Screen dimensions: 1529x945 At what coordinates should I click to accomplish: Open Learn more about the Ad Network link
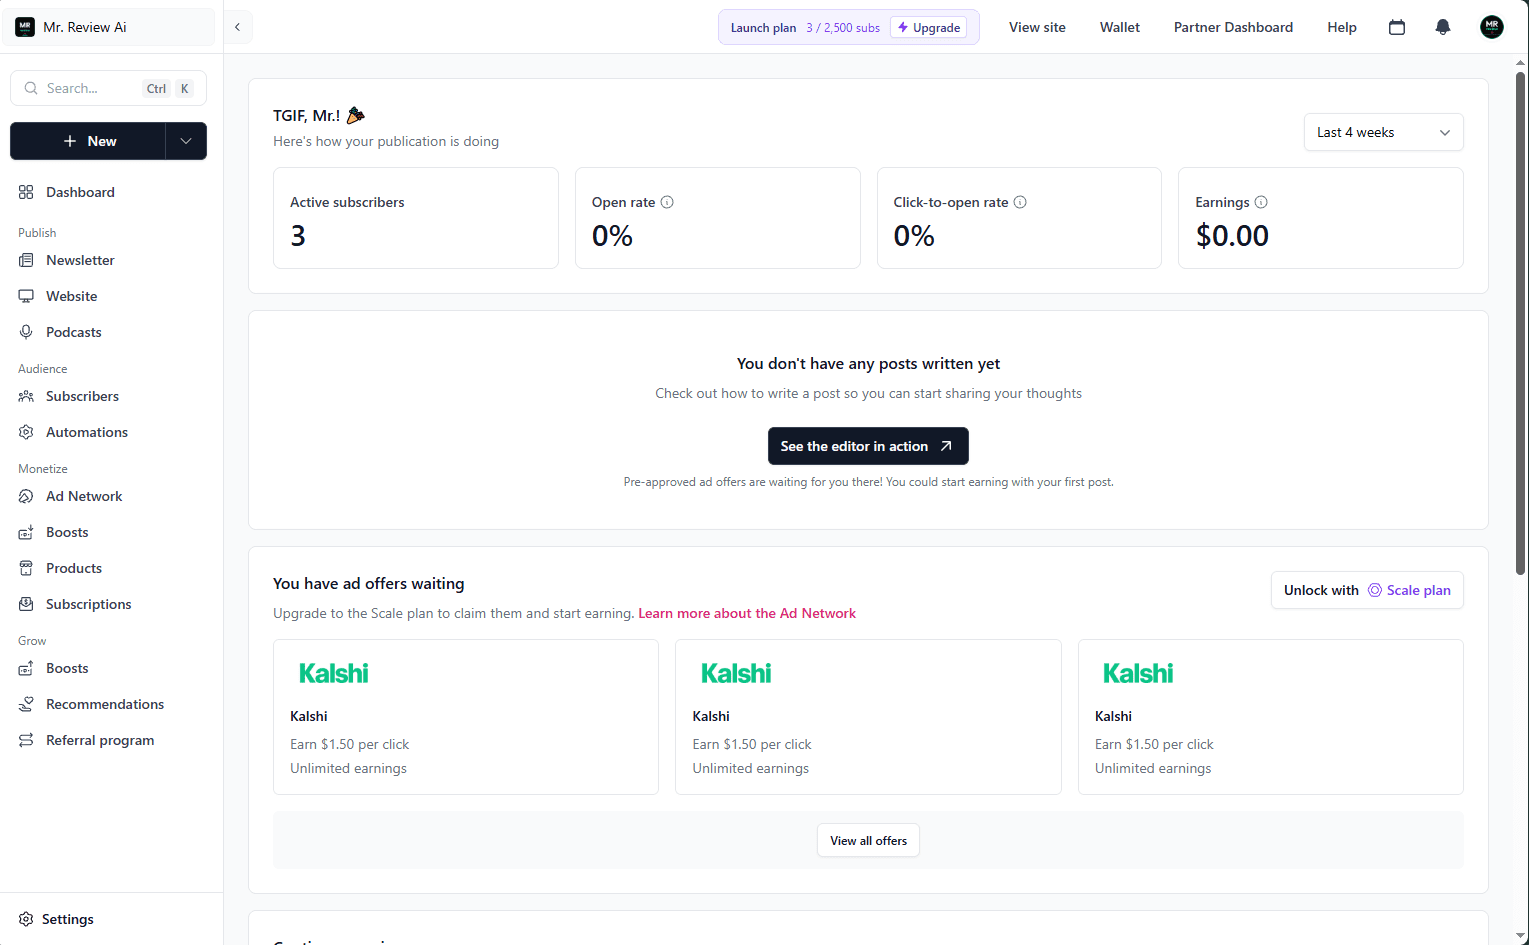tap(747, 613)
